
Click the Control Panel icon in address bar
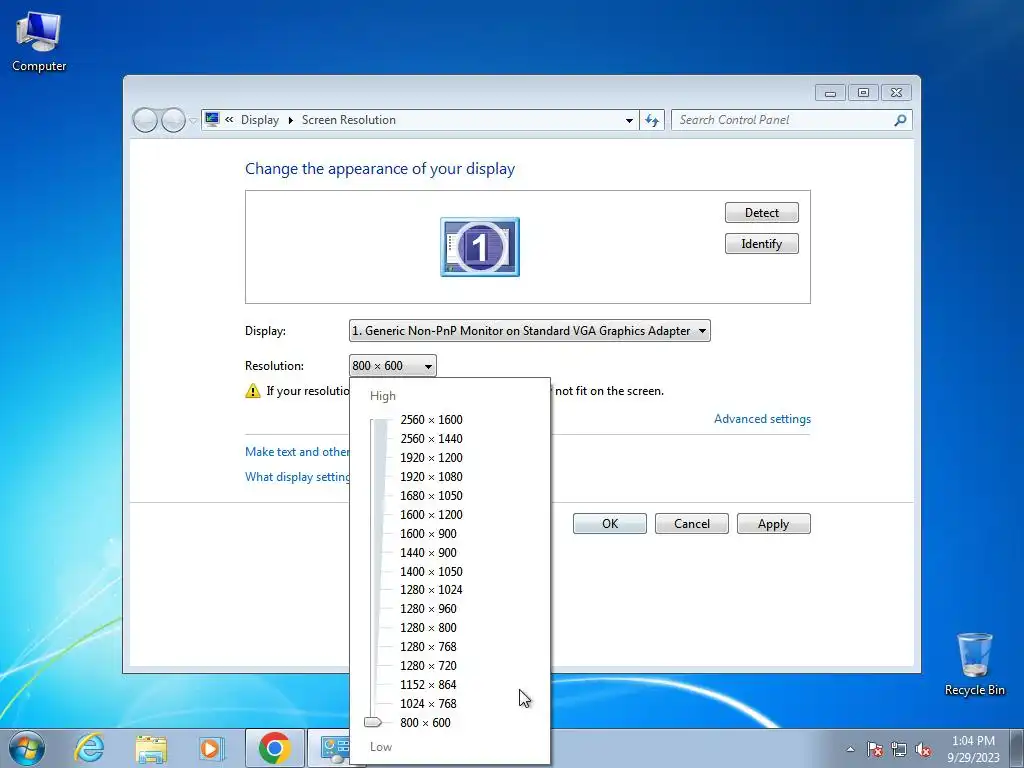pos(212,120)
